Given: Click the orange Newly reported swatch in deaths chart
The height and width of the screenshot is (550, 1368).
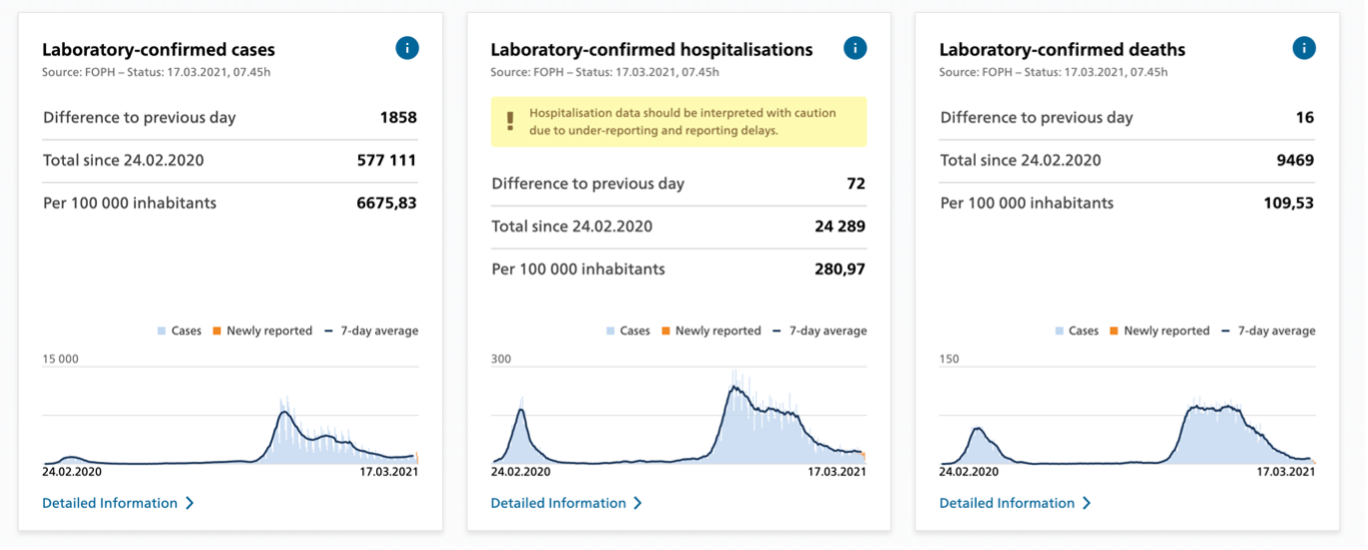Looking at the screenshot, I should coord(1115,331).
